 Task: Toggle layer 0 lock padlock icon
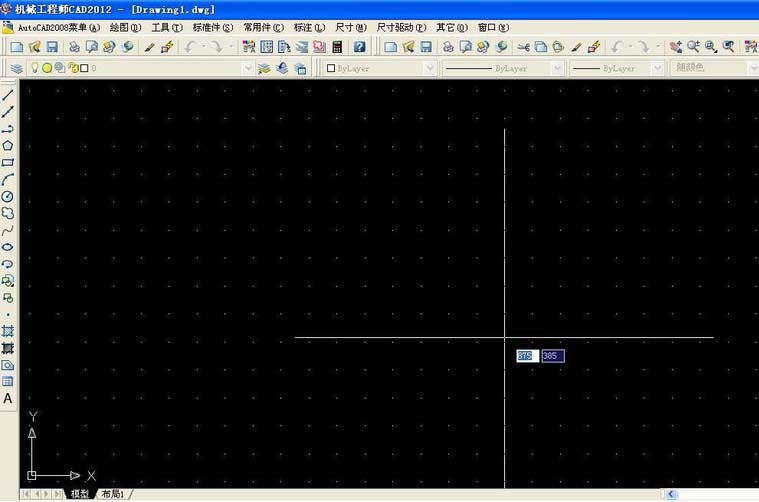tap(73, 68)
